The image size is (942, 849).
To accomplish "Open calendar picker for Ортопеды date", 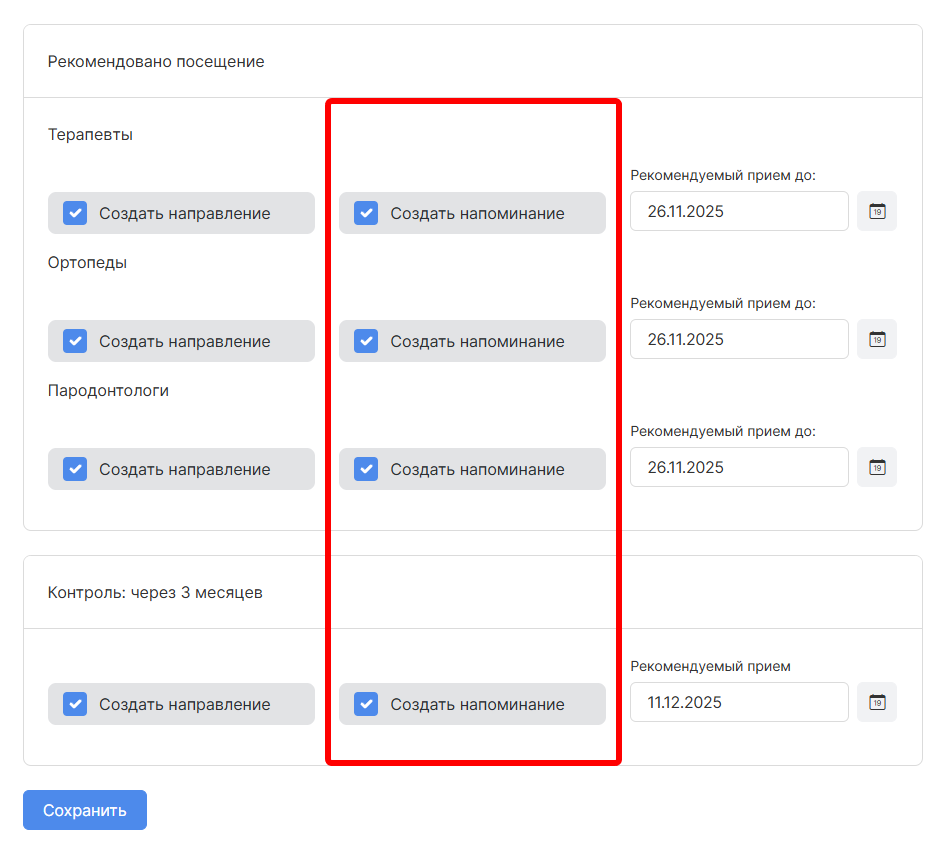I will click(x=876, y=340).
